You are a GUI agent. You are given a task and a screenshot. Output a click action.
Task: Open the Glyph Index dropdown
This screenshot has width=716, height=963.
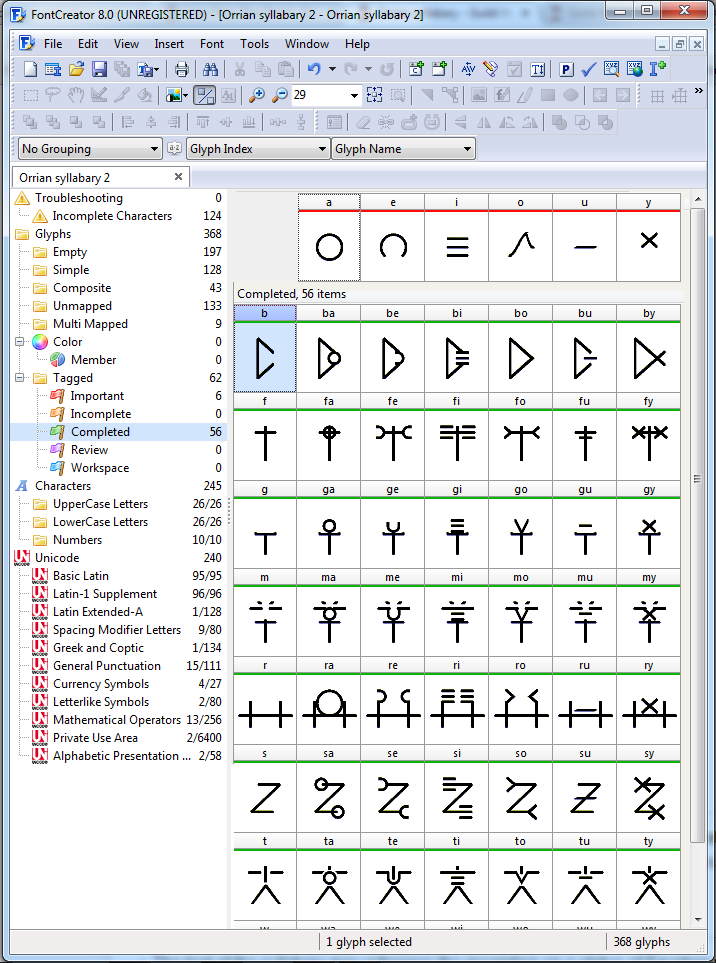pos(258,149)
